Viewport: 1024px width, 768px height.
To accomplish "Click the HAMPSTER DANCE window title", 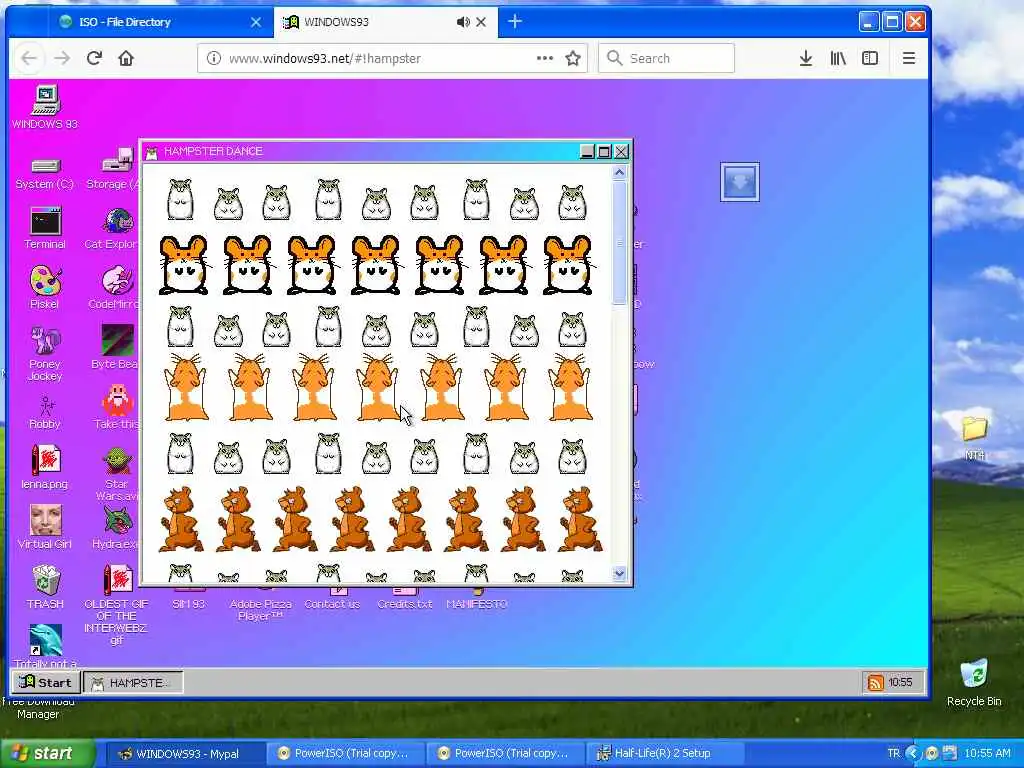I will (x=213, y=151).
